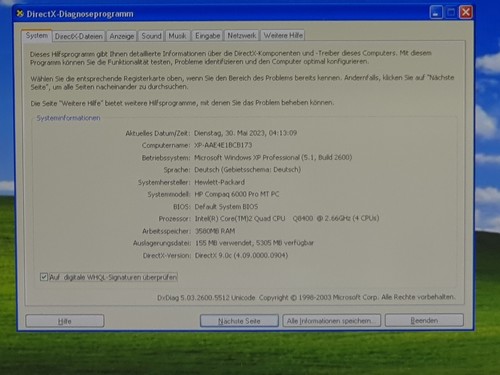Click the Hewlett-Packard manufacturer value

(x=219, y=182)
